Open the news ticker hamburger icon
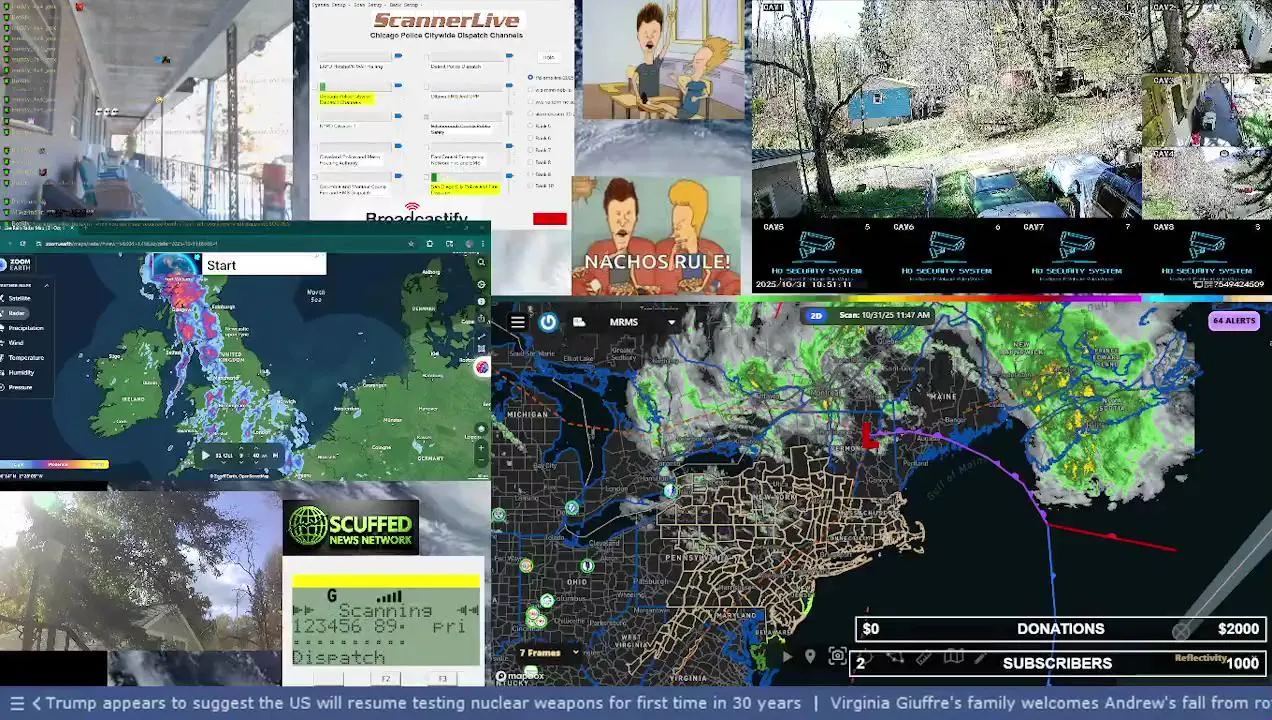Viewport: 1272px width, 720px height. pyautogui.click(x=16, y=703)
